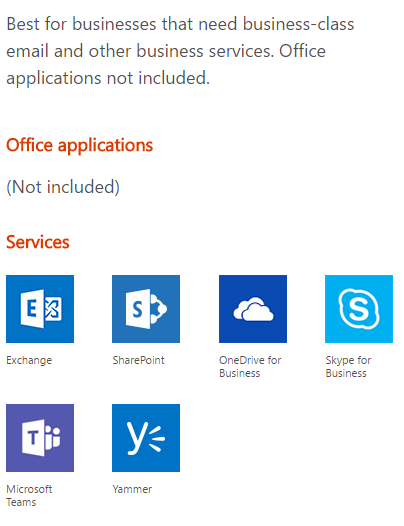Click the Office applications heading
404x526 pixels.
click(x=80, y=145)
